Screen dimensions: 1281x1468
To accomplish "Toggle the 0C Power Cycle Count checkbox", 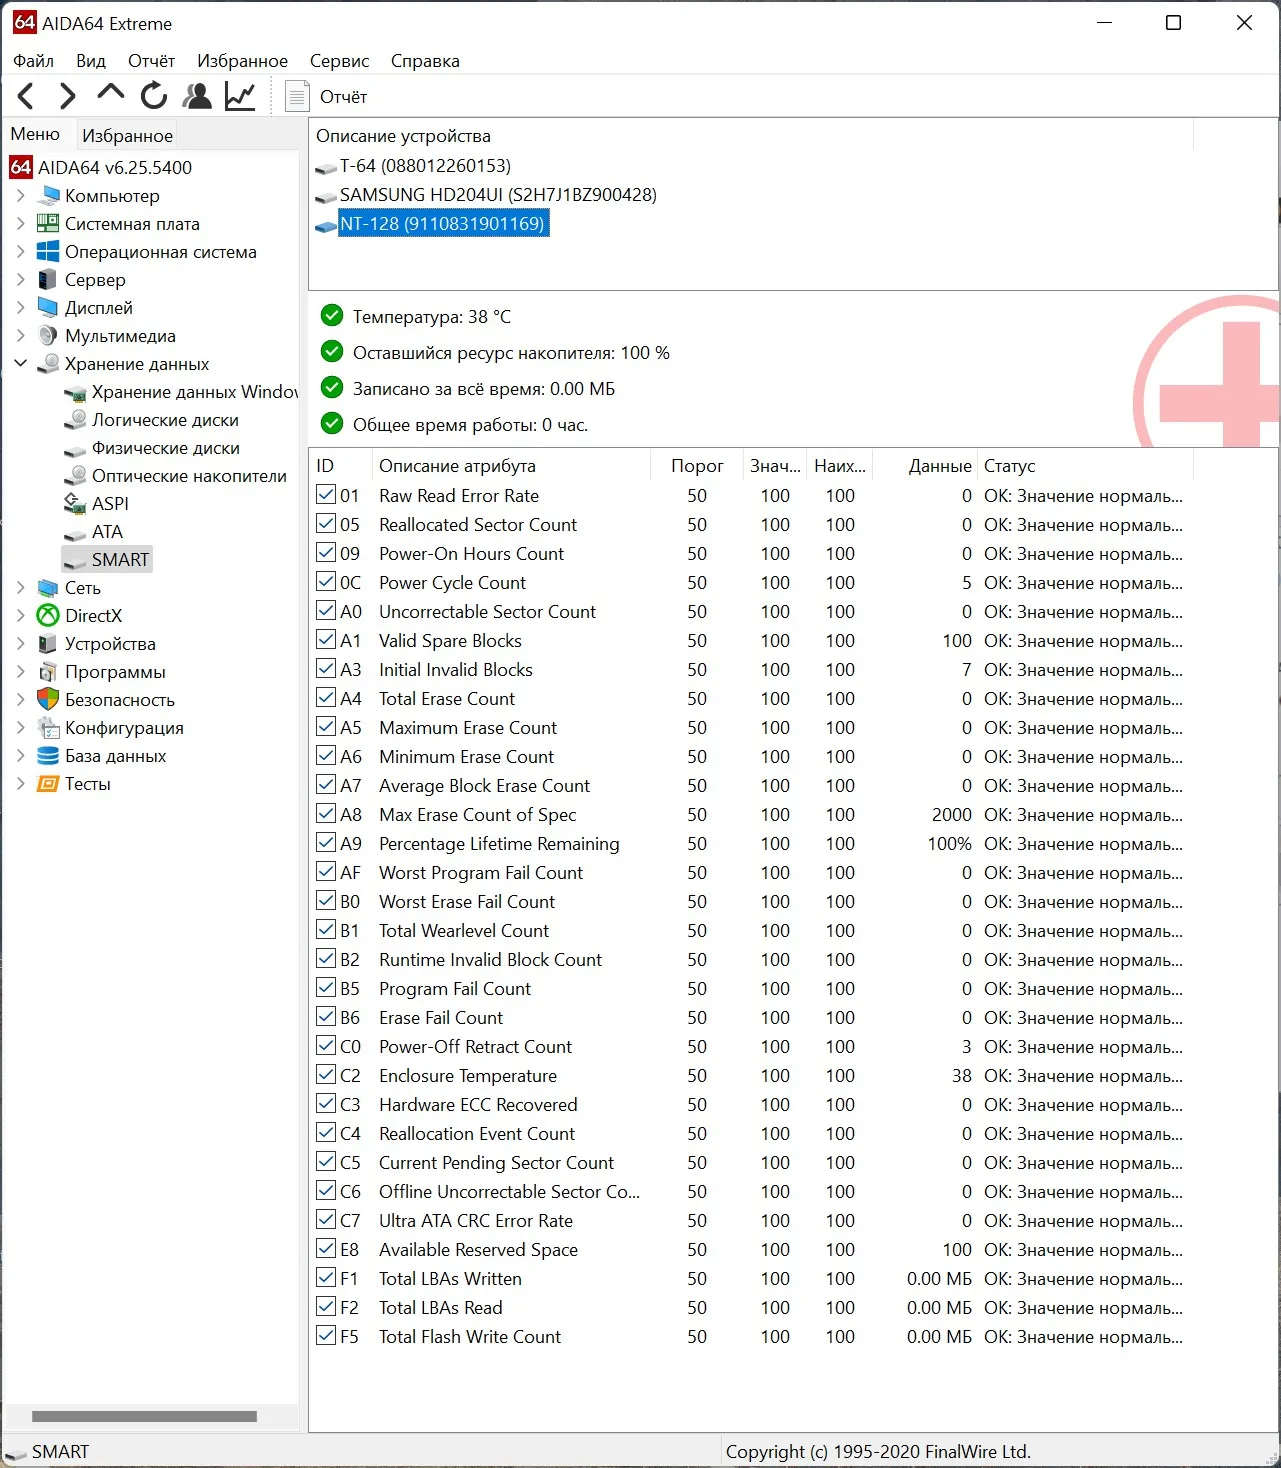I will coord(326,581).
